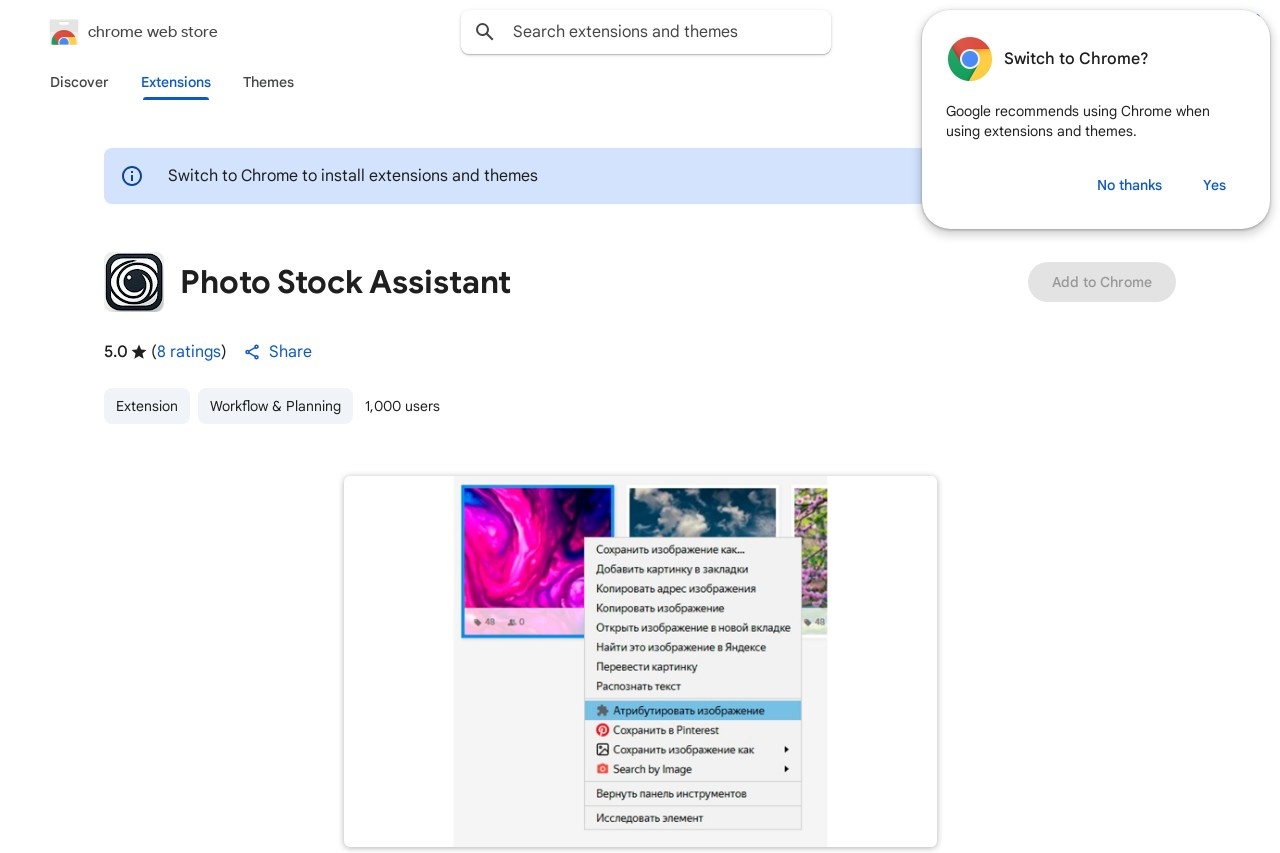Click the '1,000 users' text
The width and height of the screenshot is (1280, 853).
tap(402, 406)
